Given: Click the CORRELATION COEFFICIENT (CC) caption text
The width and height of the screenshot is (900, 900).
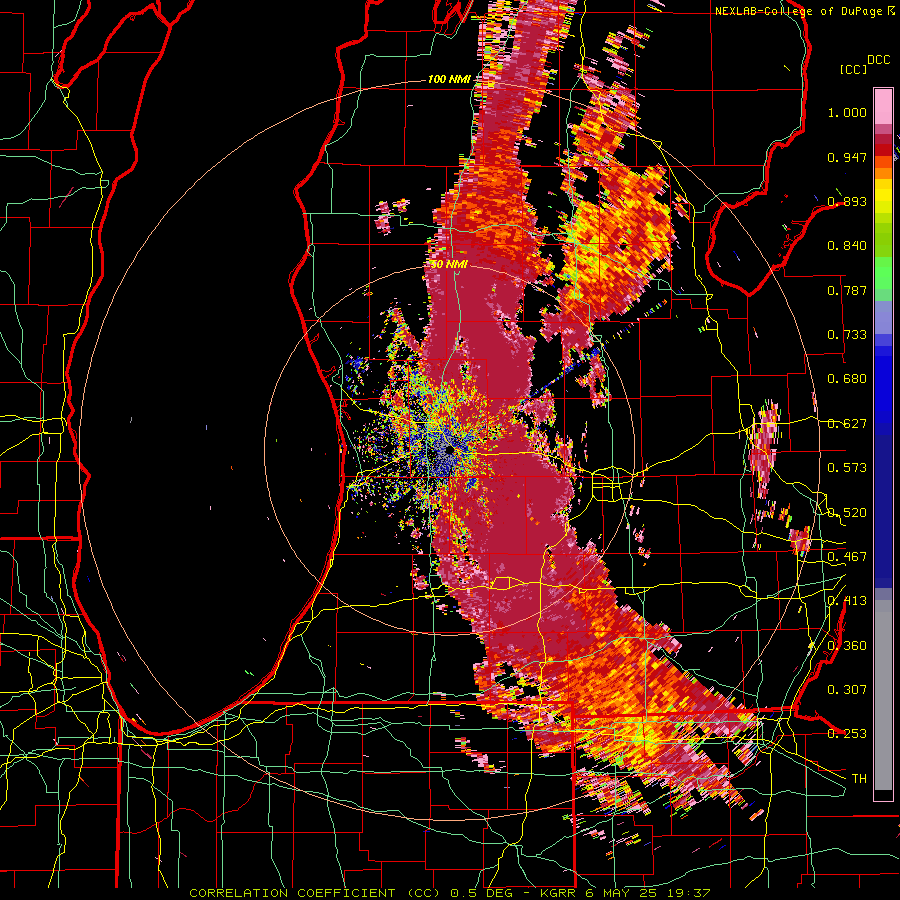Looking at the screenshot, I should [x=312, y=893].
